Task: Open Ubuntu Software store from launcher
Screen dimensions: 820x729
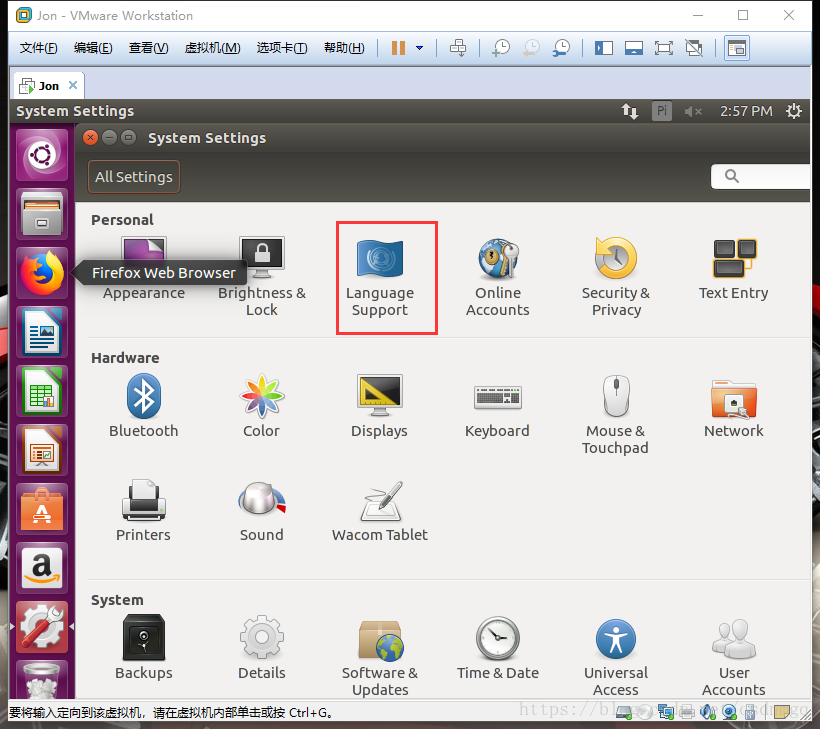Action: click(42, 509)
